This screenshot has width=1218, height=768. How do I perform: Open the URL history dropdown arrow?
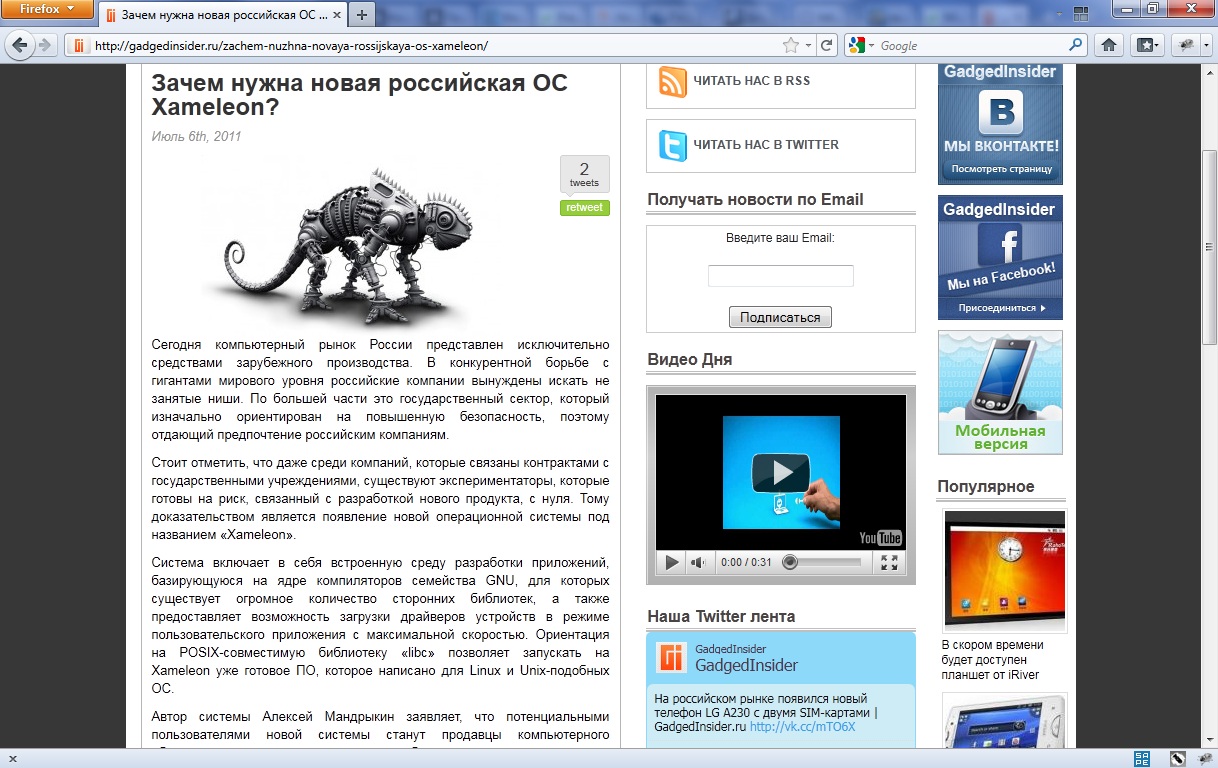coord(807,46)
